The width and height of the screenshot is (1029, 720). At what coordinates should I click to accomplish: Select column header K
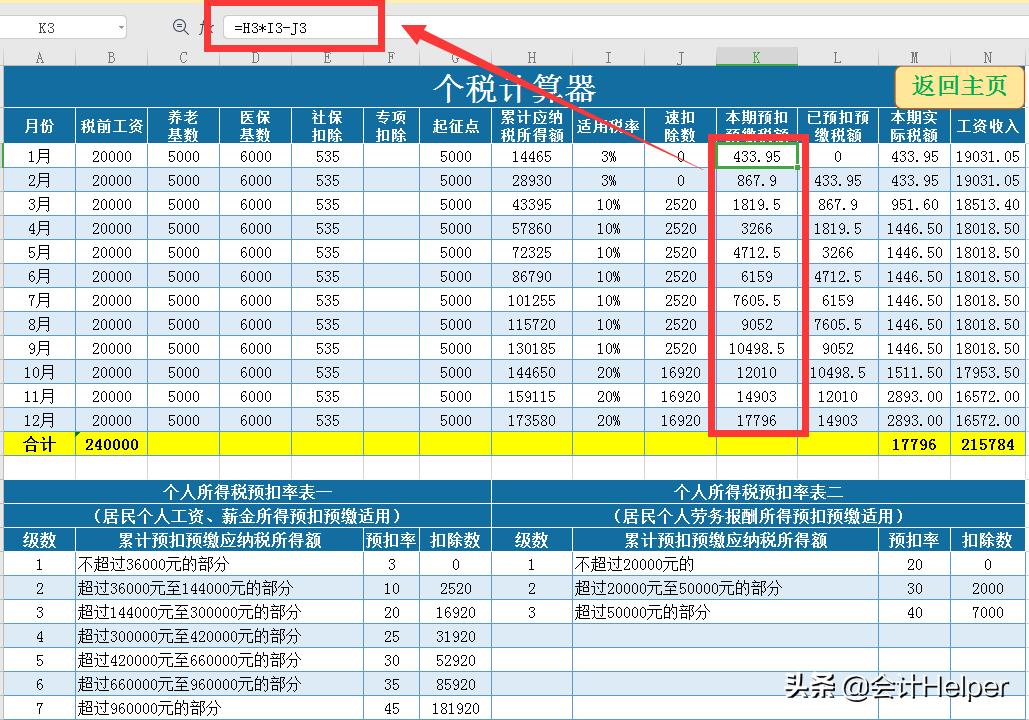click(x=759, y=57)
